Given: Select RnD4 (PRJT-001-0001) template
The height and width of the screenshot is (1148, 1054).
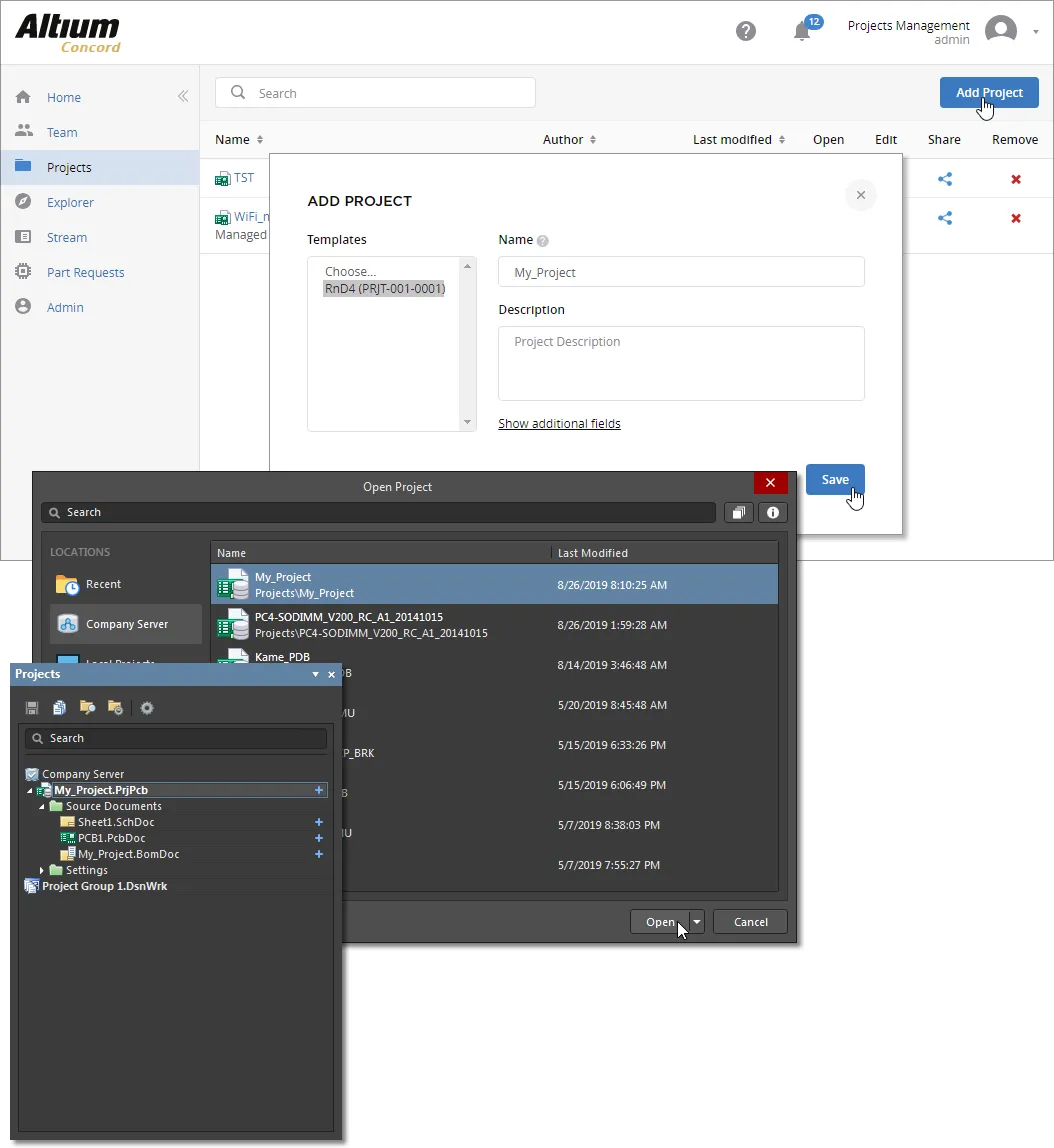Looking at the screenshot, I should (x=385, y=288).
